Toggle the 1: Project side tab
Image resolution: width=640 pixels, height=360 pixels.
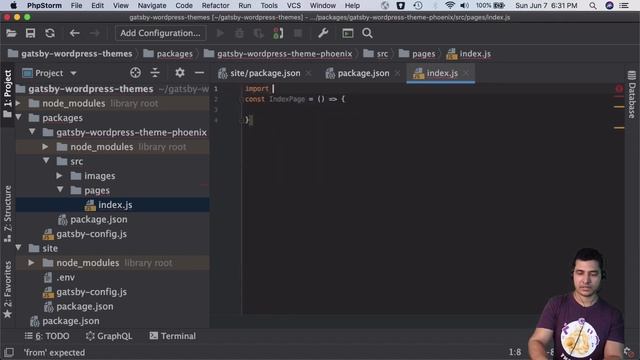pyautogui.click(x=7, y=93)
